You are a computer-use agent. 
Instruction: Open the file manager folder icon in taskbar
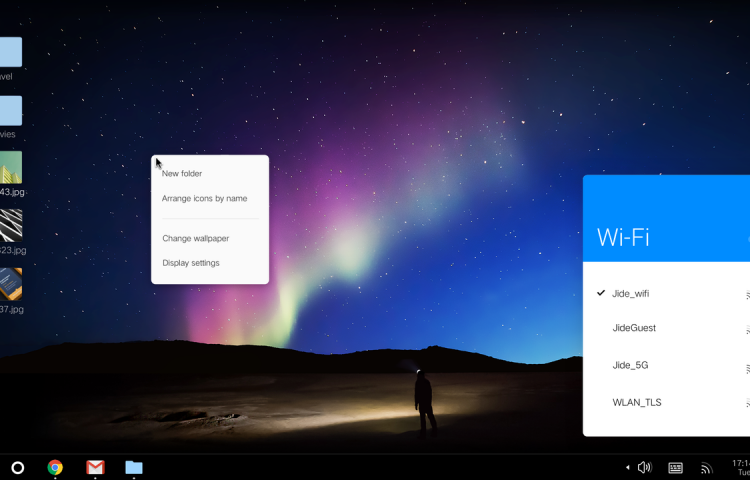tap(134, 467)
